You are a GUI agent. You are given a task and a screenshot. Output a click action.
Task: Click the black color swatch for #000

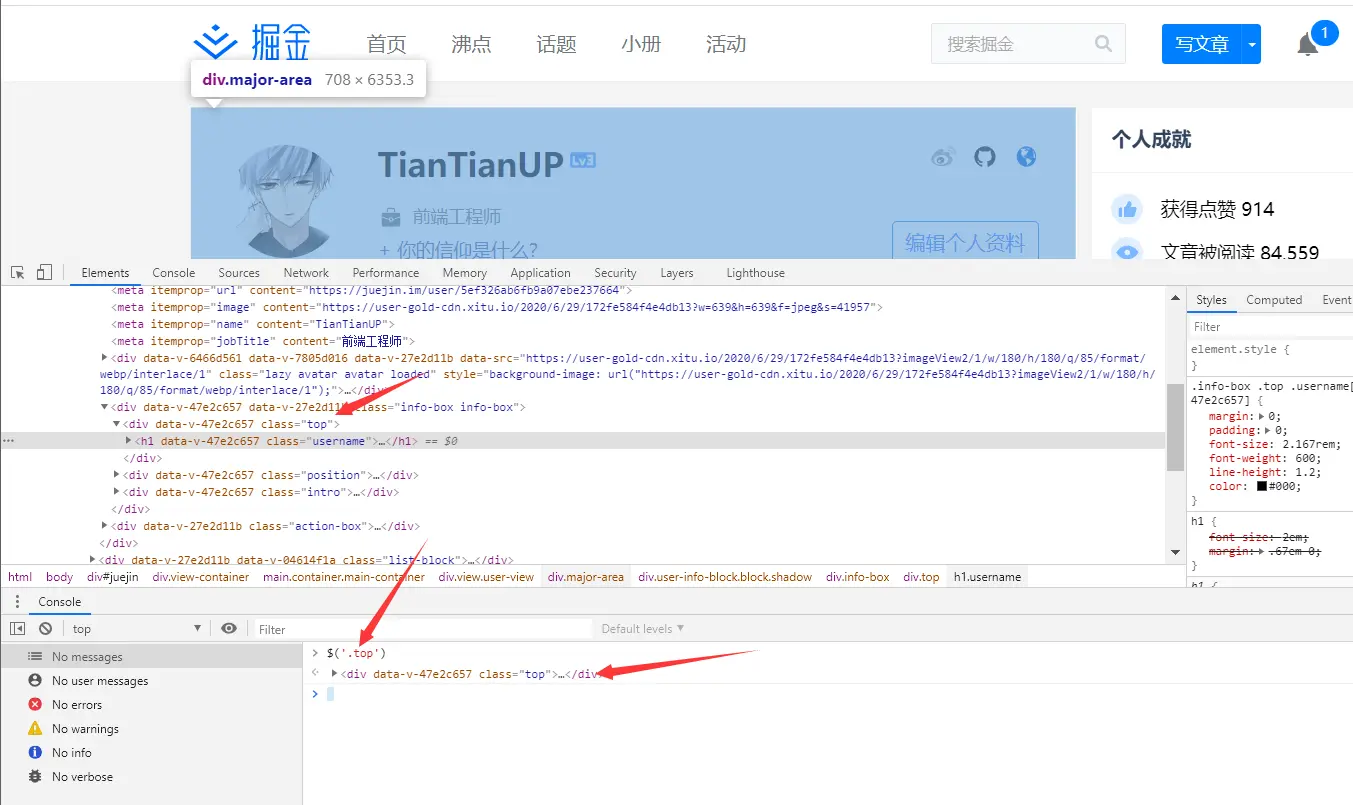coord(1262,486)
